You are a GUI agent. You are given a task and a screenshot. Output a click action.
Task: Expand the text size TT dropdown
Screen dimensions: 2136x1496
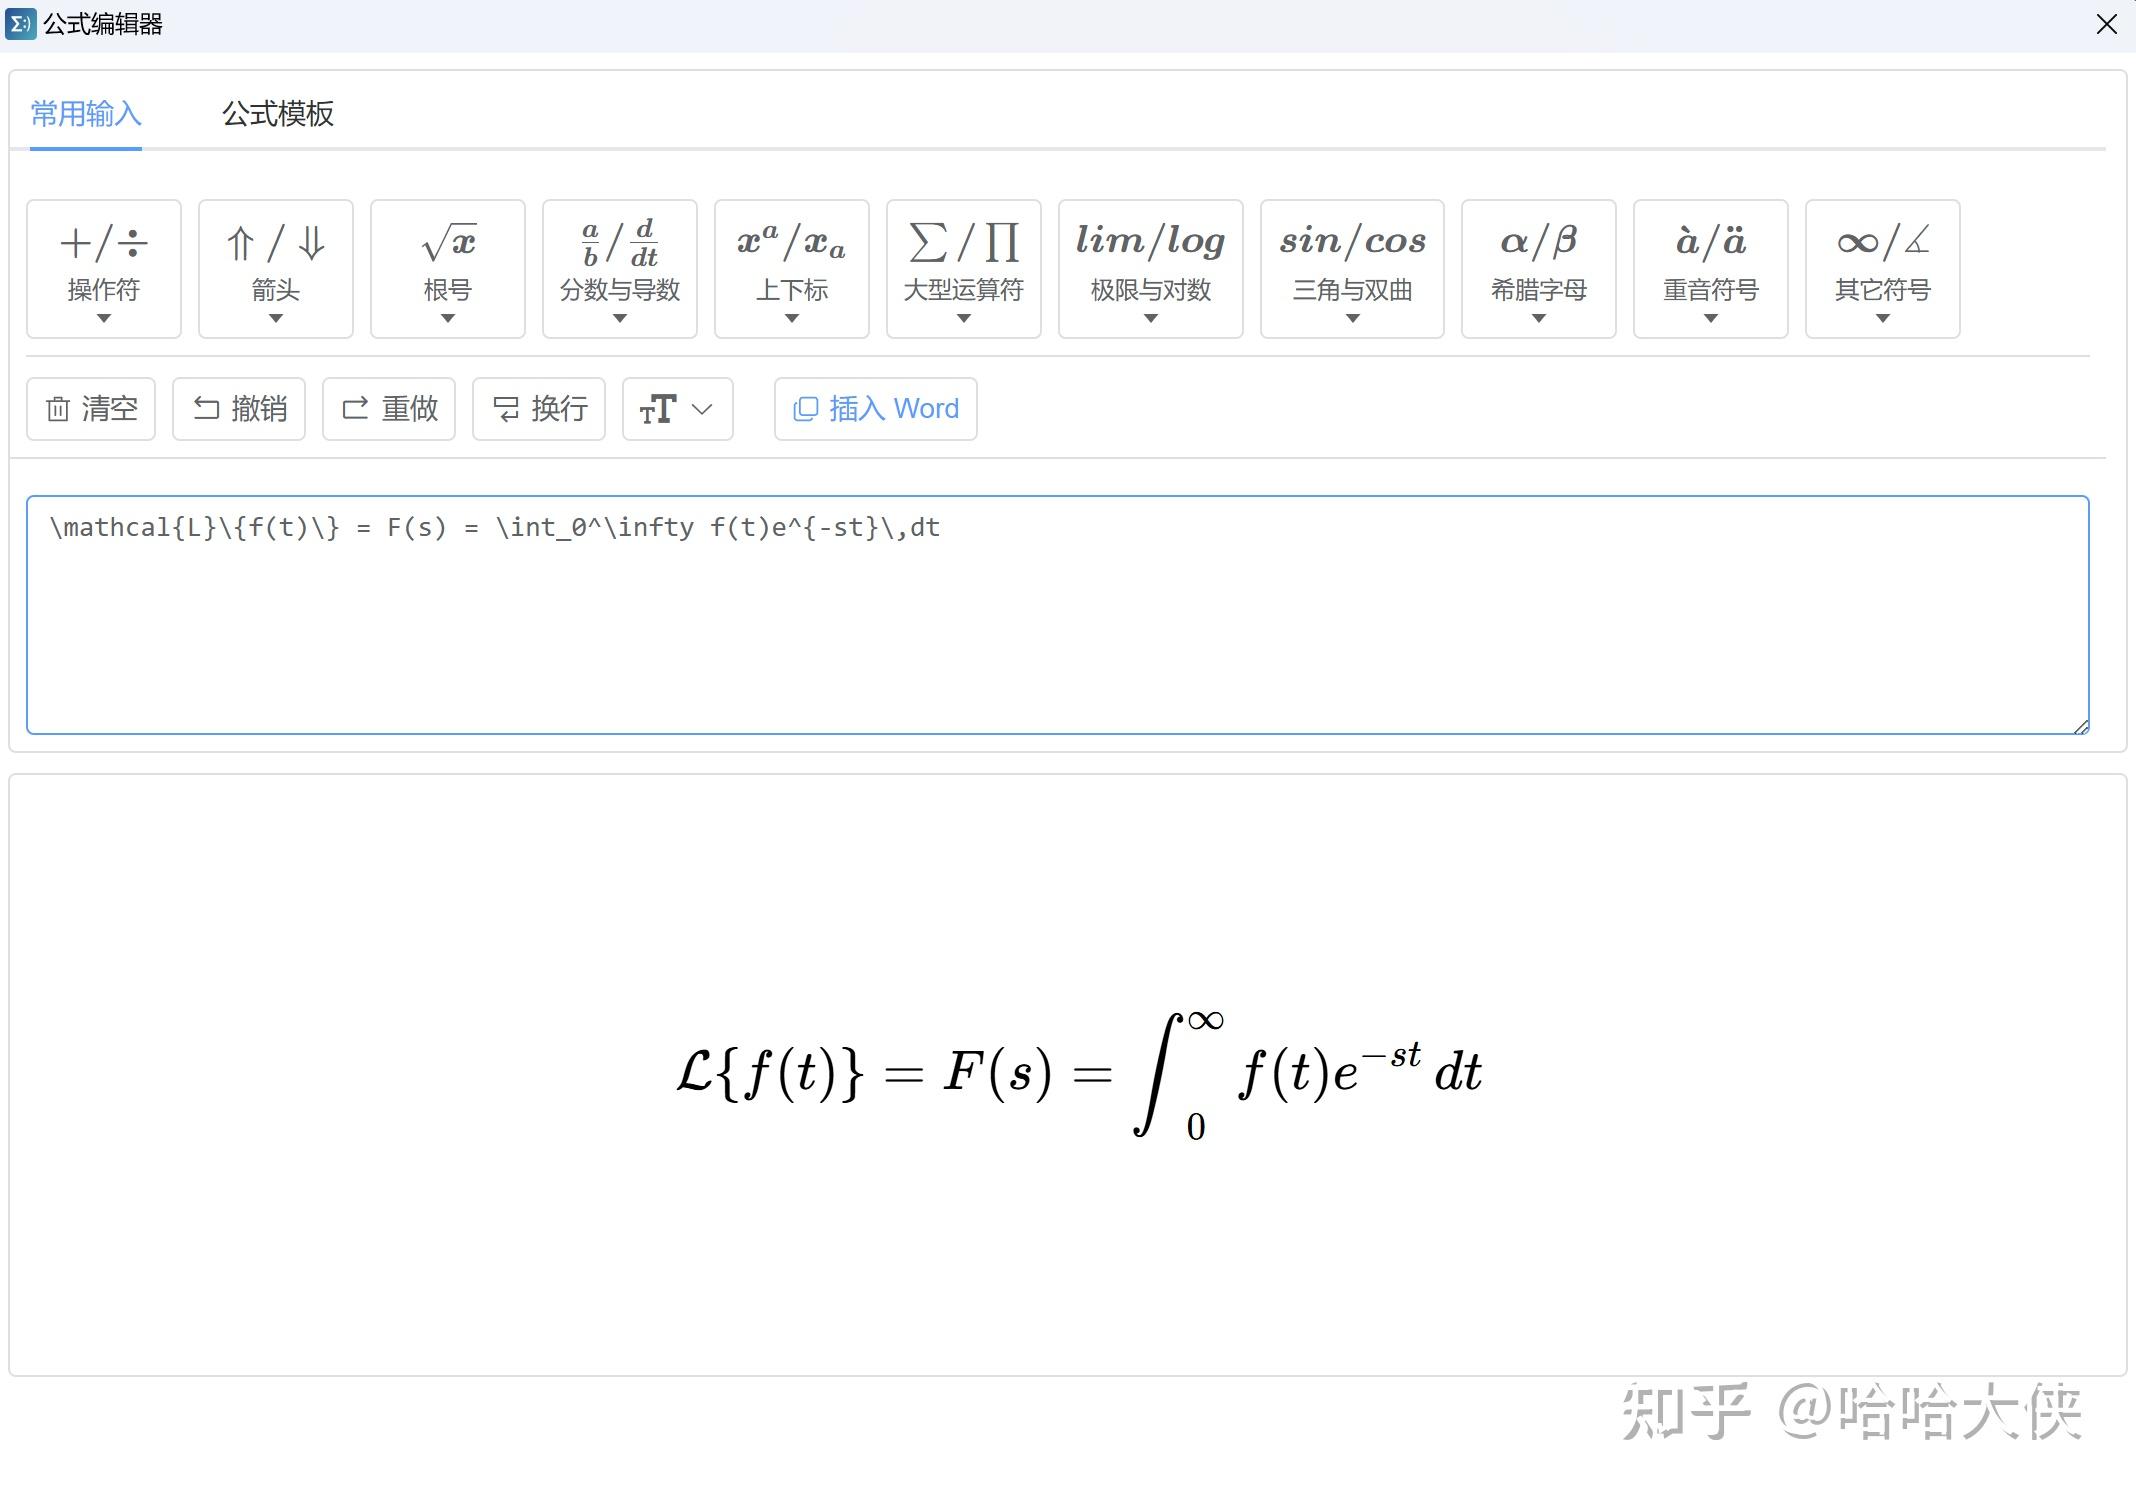pyautogui.click(x=678, y=409)
